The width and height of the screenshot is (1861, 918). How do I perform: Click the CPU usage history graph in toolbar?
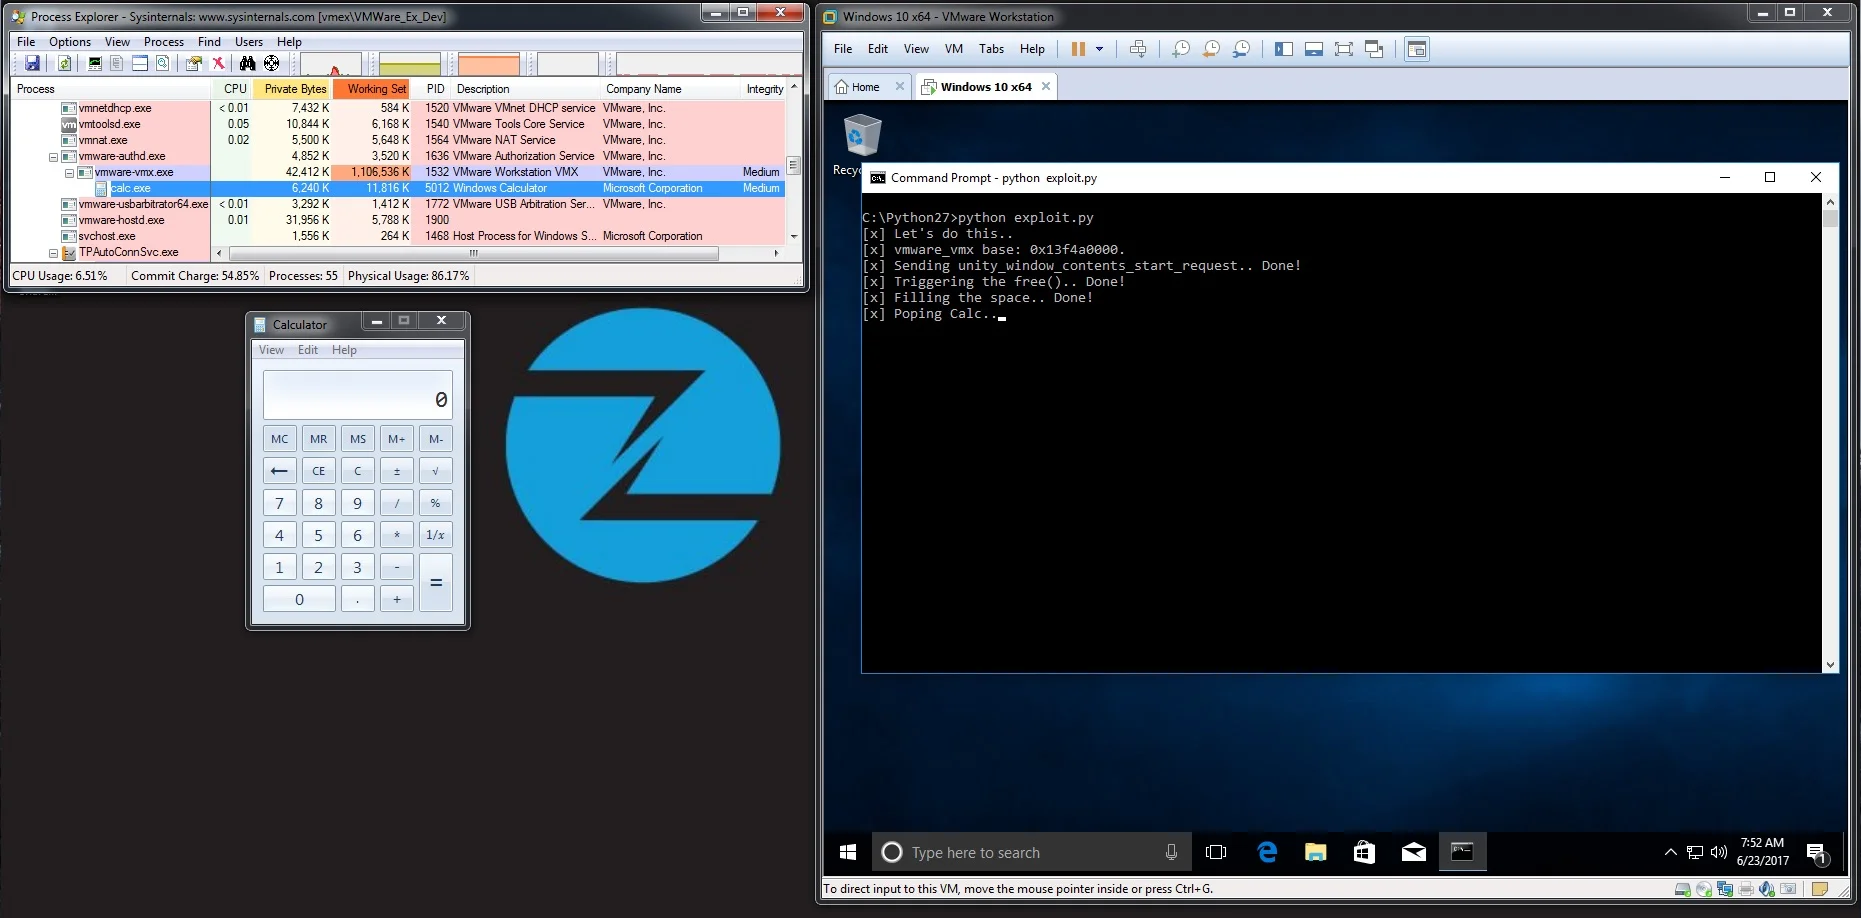point(331,64)
